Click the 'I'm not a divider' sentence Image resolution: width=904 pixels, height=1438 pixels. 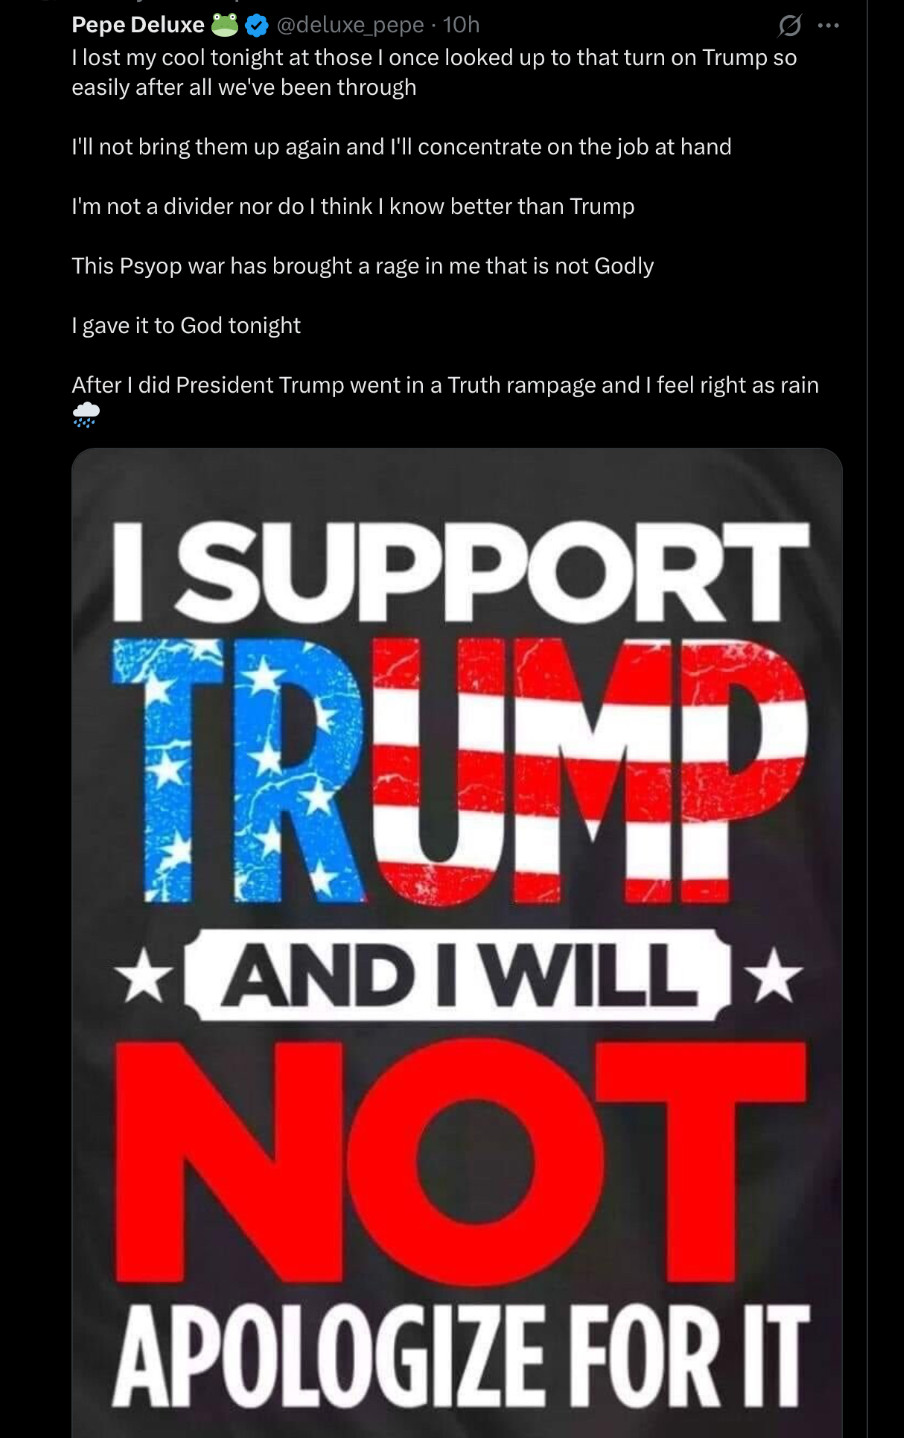[353, 206]
